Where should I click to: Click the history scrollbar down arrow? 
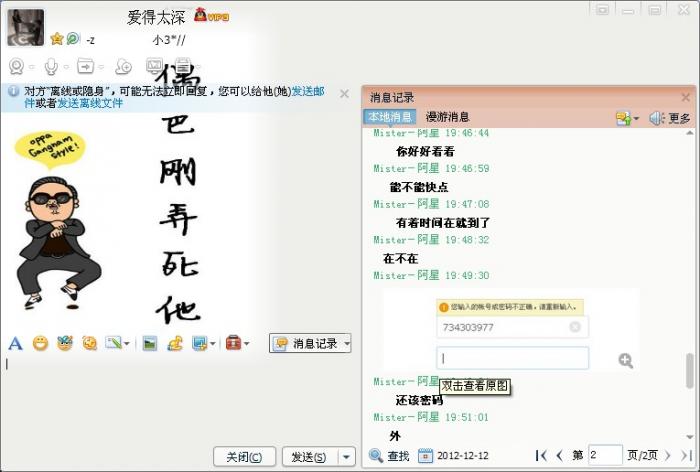pos(690,437)
